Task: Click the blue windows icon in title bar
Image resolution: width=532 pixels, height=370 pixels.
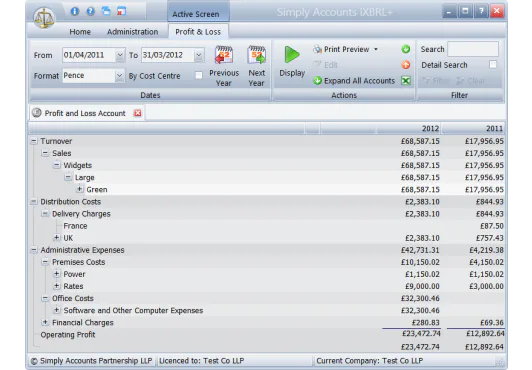Action: tap(106, 11)
